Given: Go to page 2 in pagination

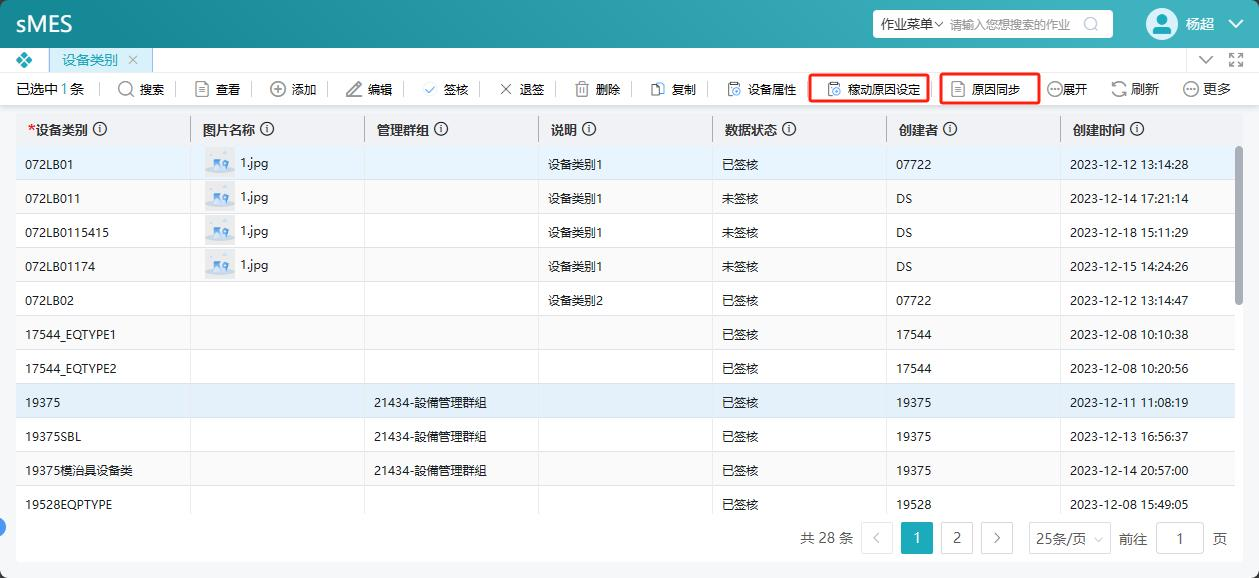Looking at the screenshot, I should point(957,538).
